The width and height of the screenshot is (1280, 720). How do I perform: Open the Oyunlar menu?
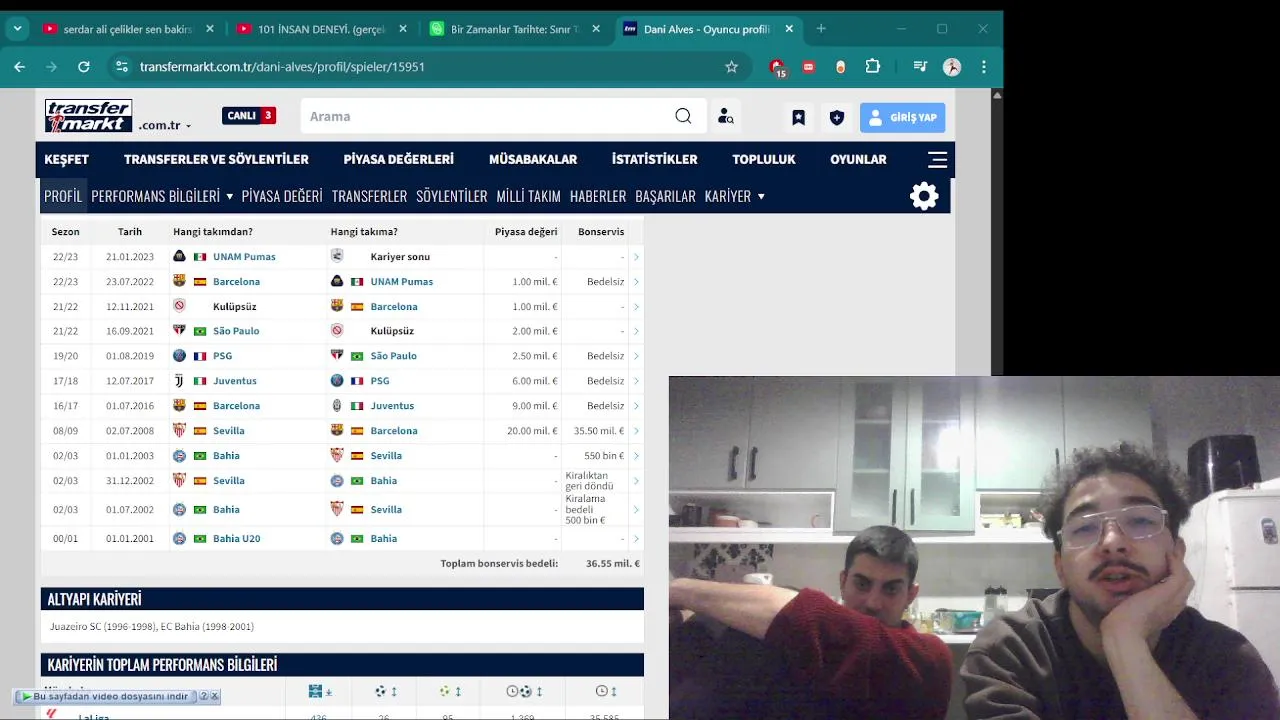click(858, 159)
